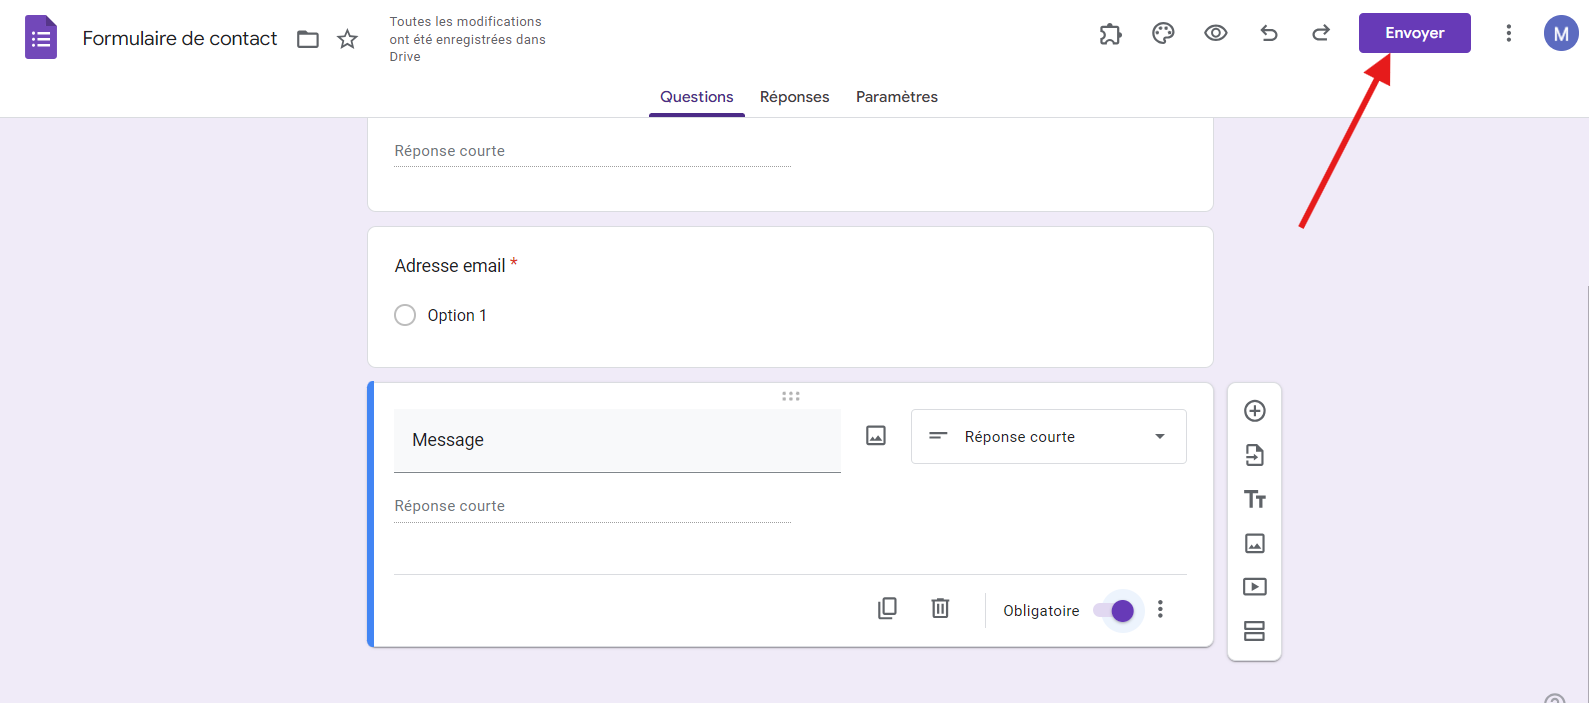Screen dimensions: 1589x703
Task: Star the Formulaire de contact form
Action: [x=347, y=39]
